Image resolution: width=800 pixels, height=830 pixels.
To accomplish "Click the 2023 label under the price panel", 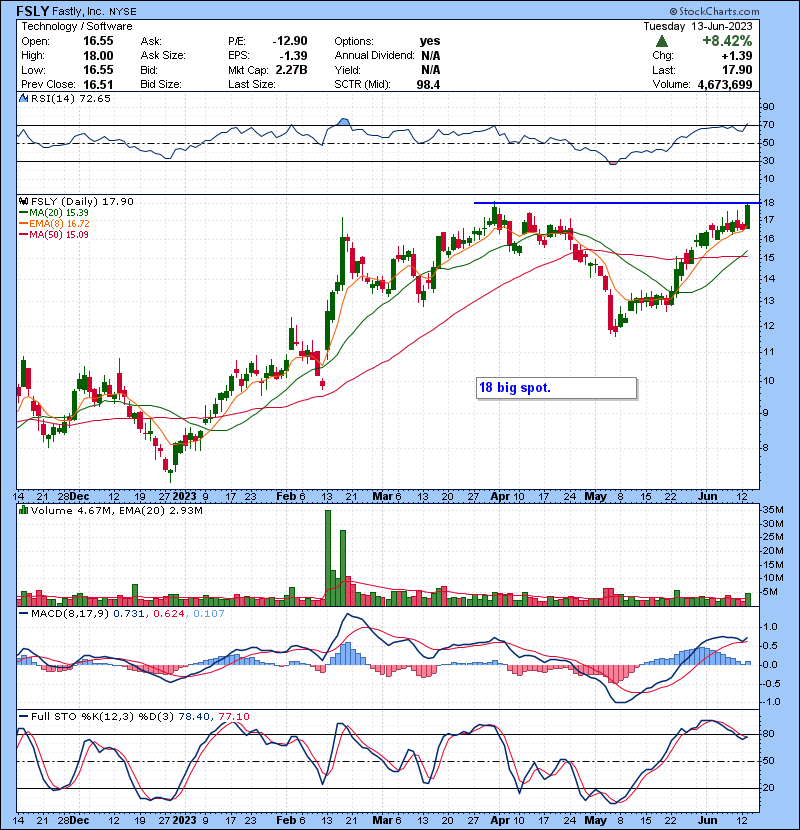I will coord(184,497).
